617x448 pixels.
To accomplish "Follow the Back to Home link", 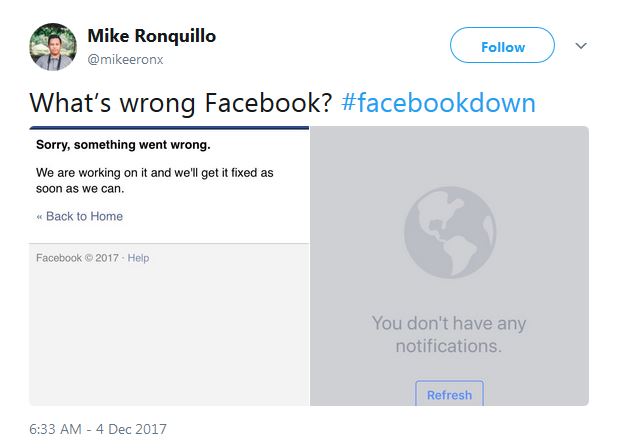I will click(x=84, y=216).
